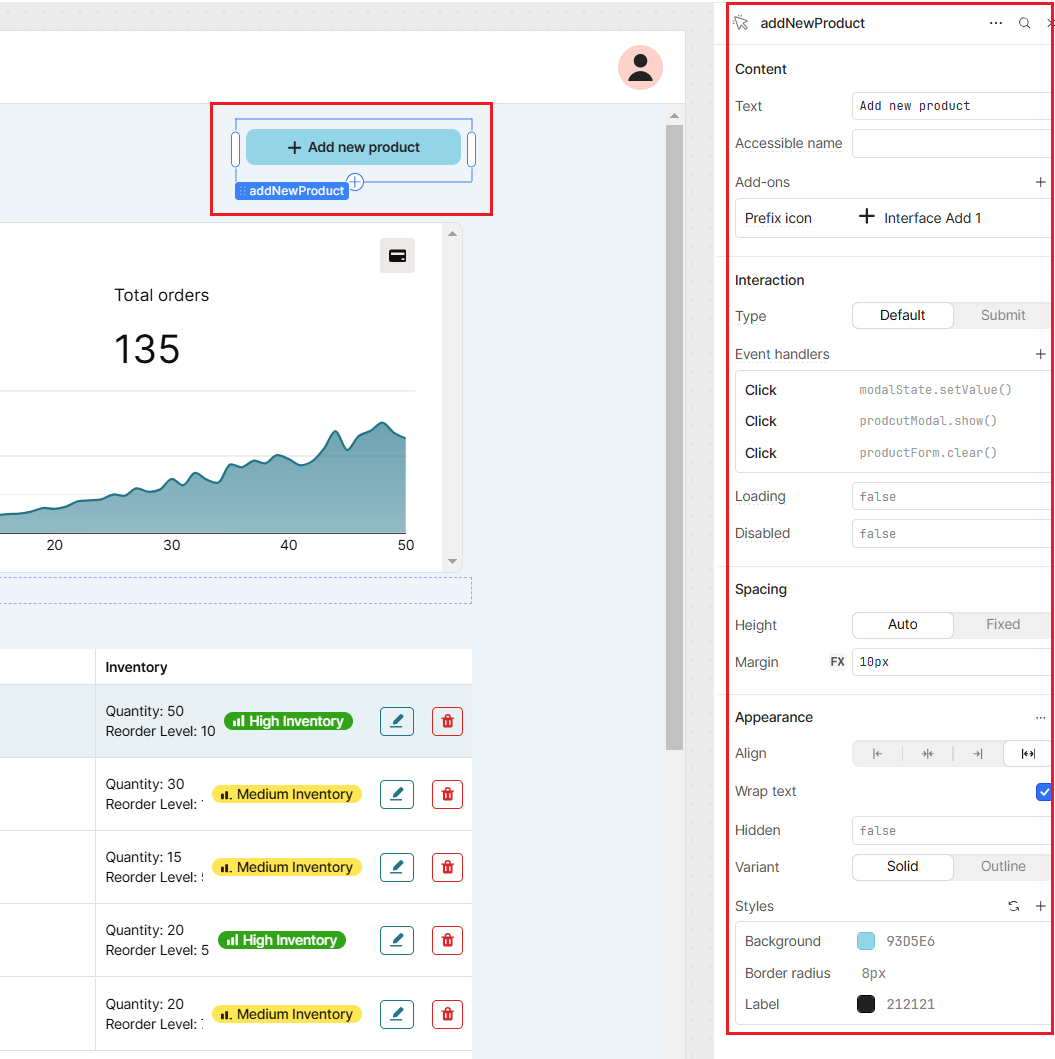The height and width of the screenshot is (1059, 1055).
Task: Open the modalState.setValue() click handler
Action: pyautogui.click(x=892, y=390)
